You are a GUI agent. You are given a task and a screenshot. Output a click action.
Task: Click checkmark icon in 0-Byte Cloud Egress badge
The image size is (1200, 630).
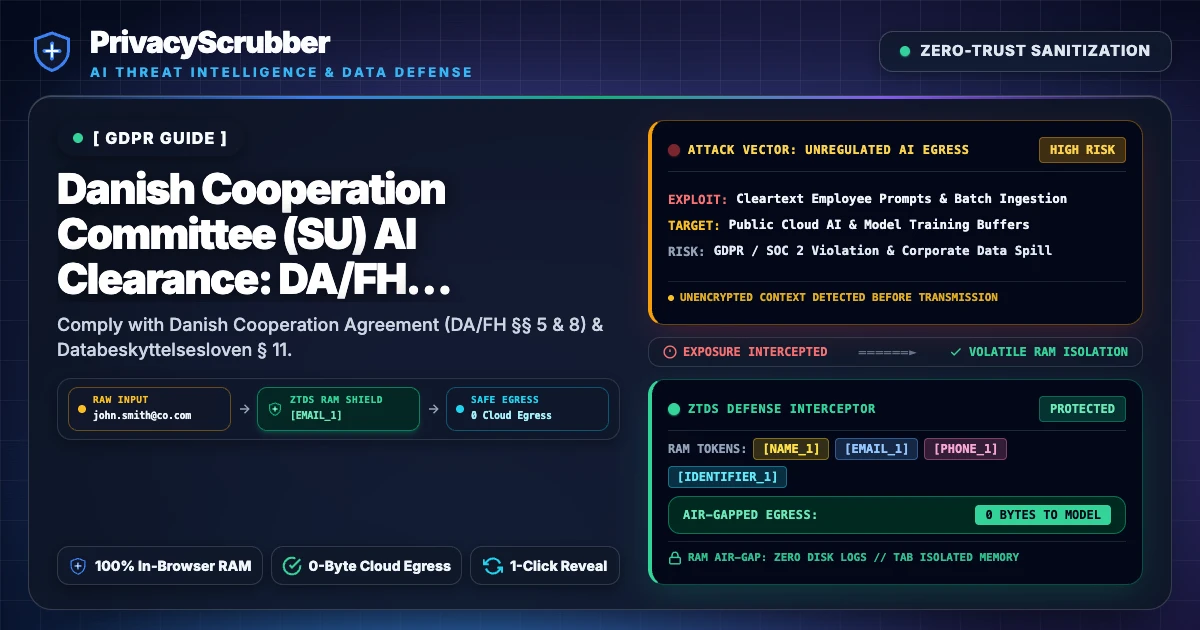292,566
